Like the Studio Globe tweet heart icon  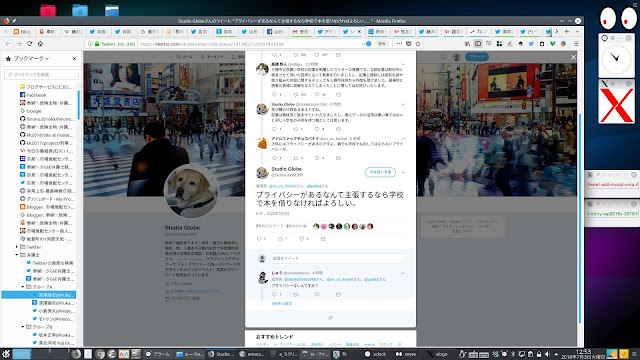(x=301, y=239)
